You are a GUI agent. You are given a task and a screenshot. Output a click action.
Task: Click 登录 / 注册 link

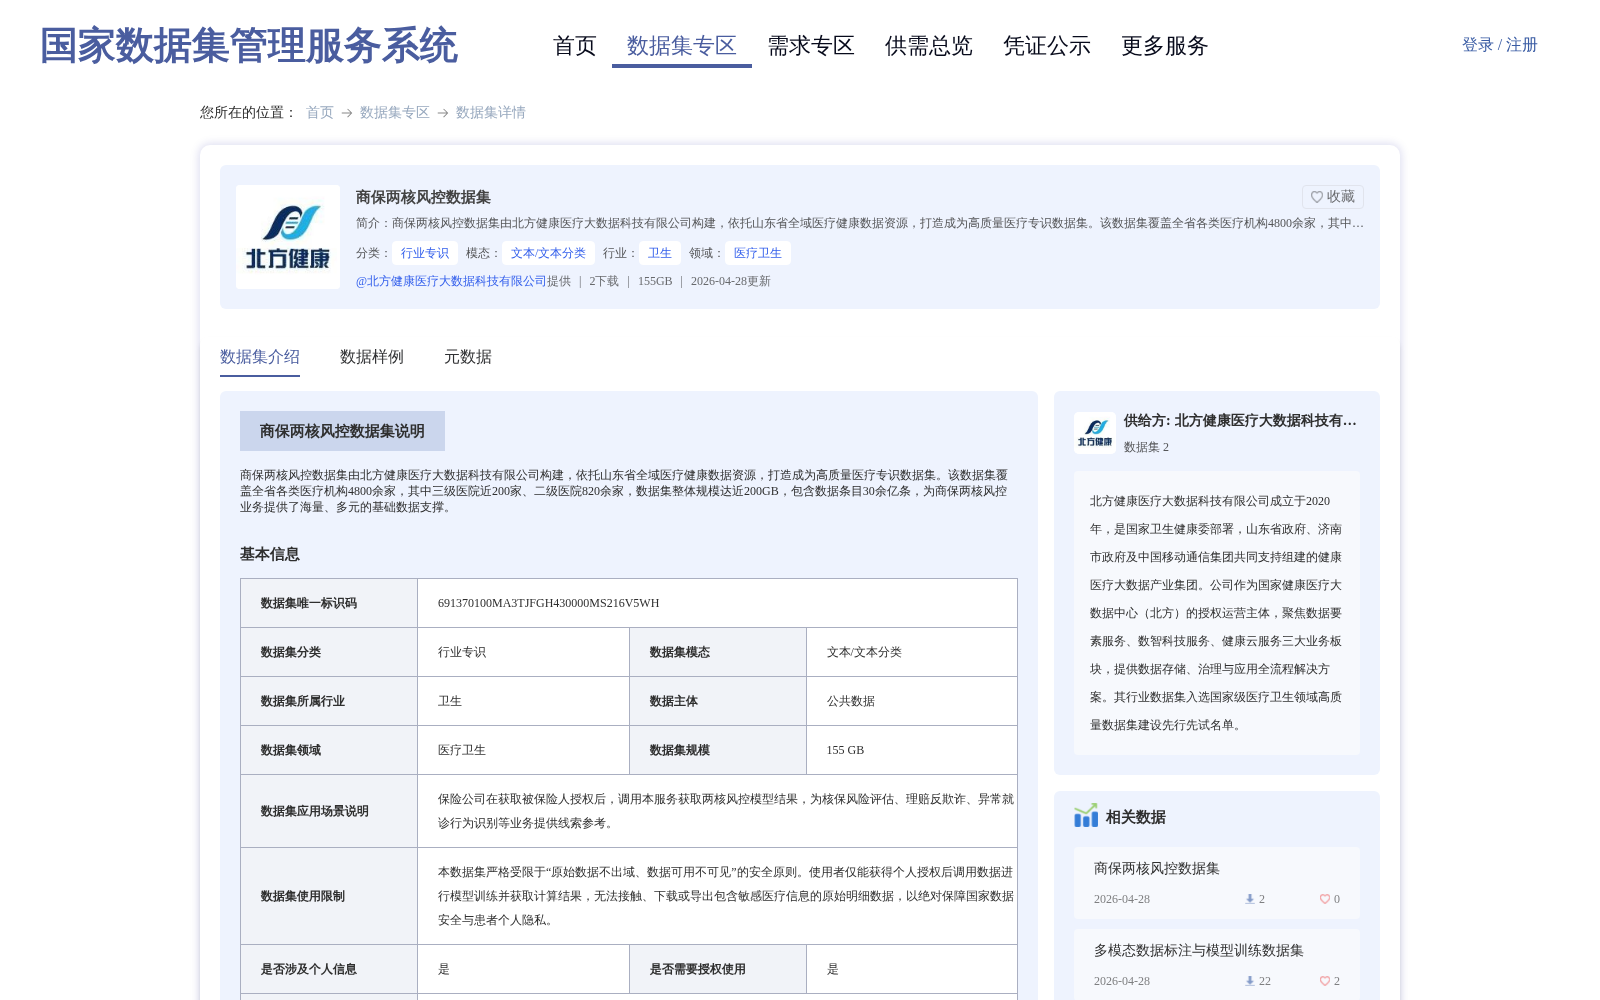[x=1499, y=45]
